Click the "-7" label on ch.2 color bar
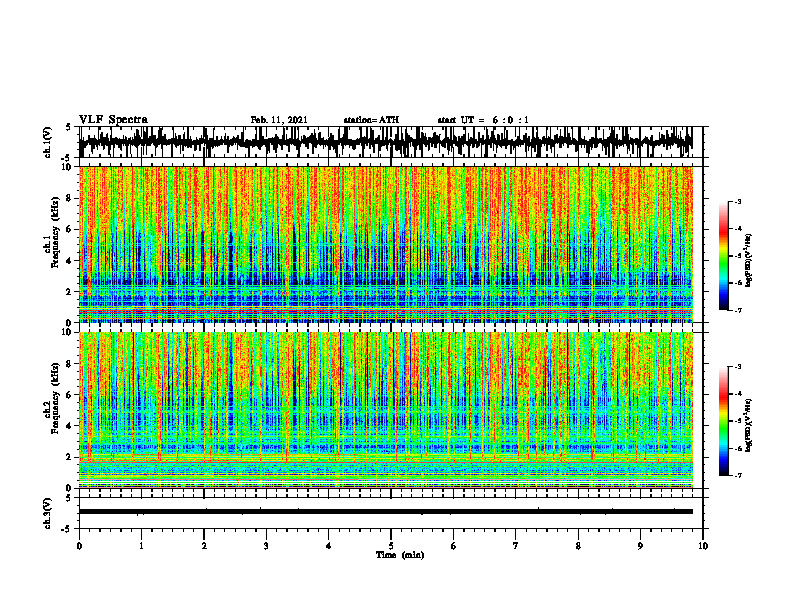The height and width of the screenshot is (612, 792). point(738,475)
